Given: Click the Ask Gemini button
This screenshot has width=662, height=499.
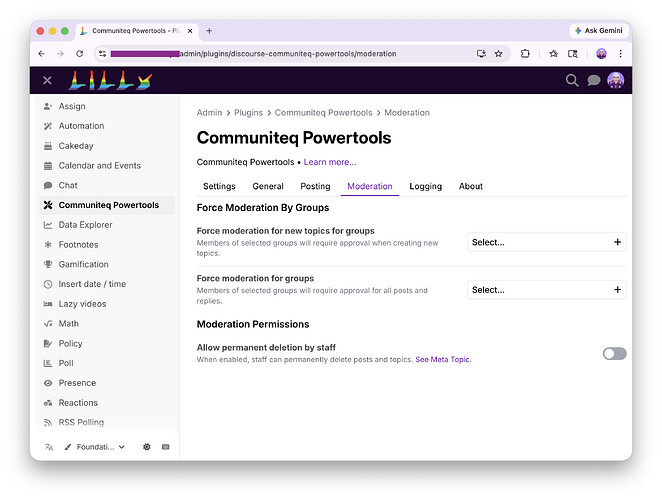Looking at the screenshot, I should [x=599, y=30].
